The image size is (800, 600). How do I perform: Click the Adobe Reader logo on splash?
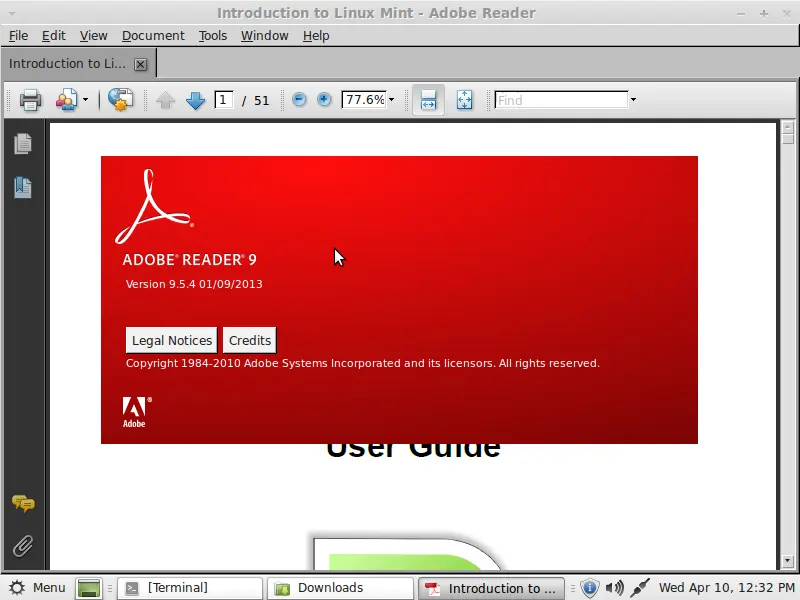[154, 206]
